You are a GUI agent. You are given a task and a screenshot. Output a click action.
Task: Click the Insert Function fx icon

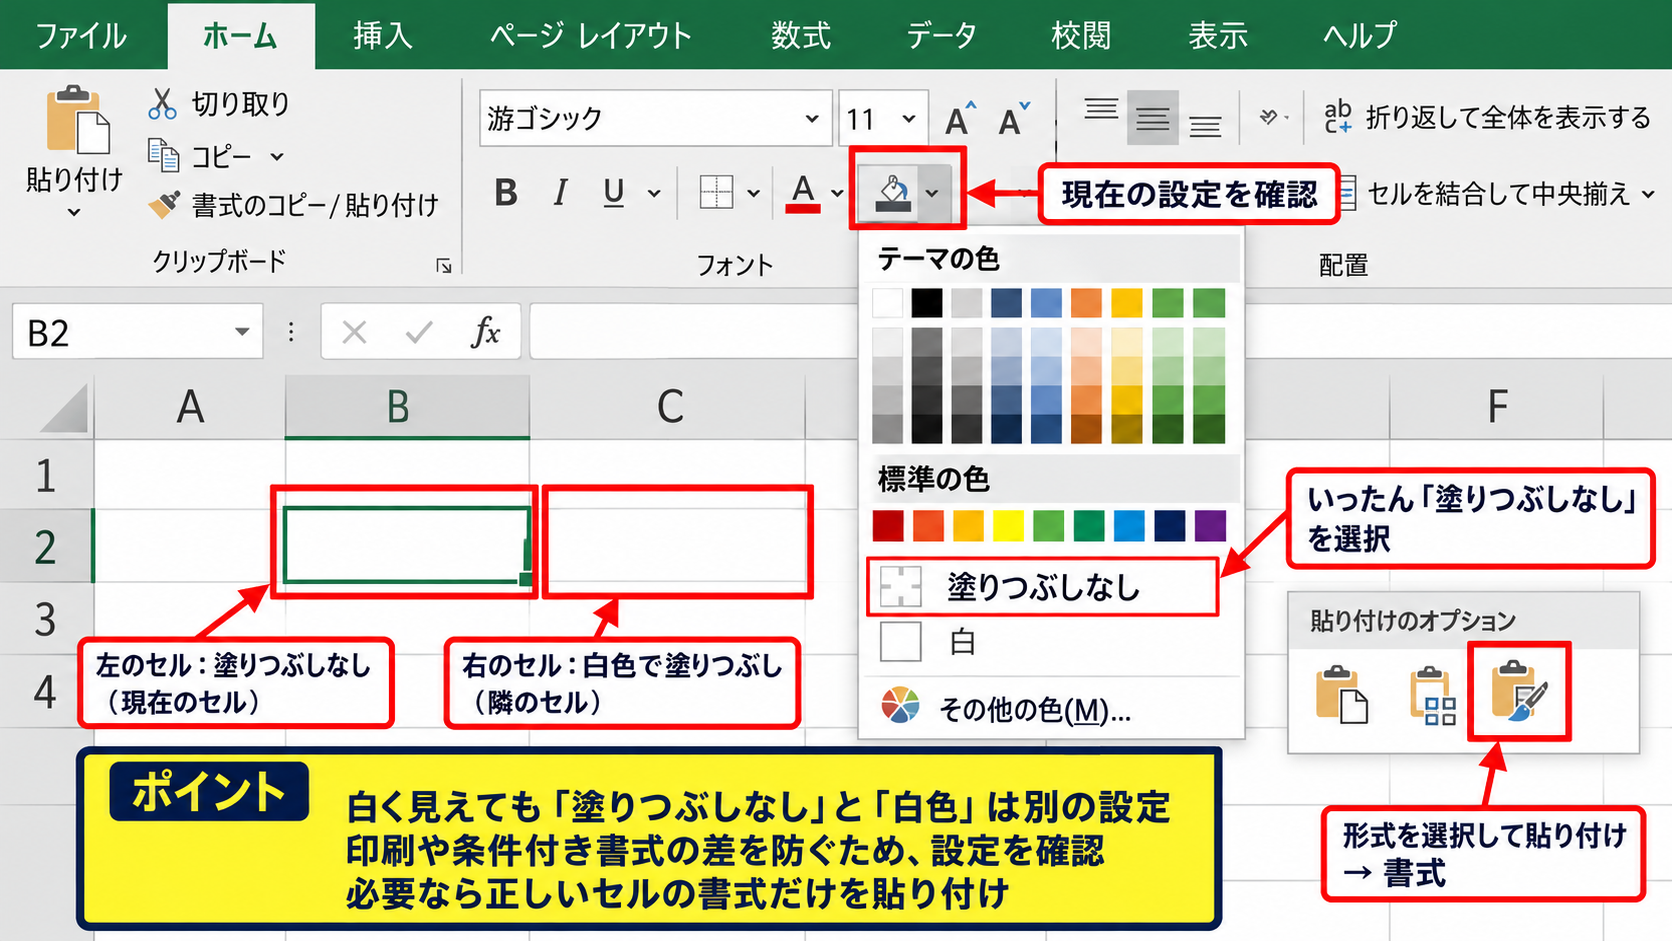[486, 332]
